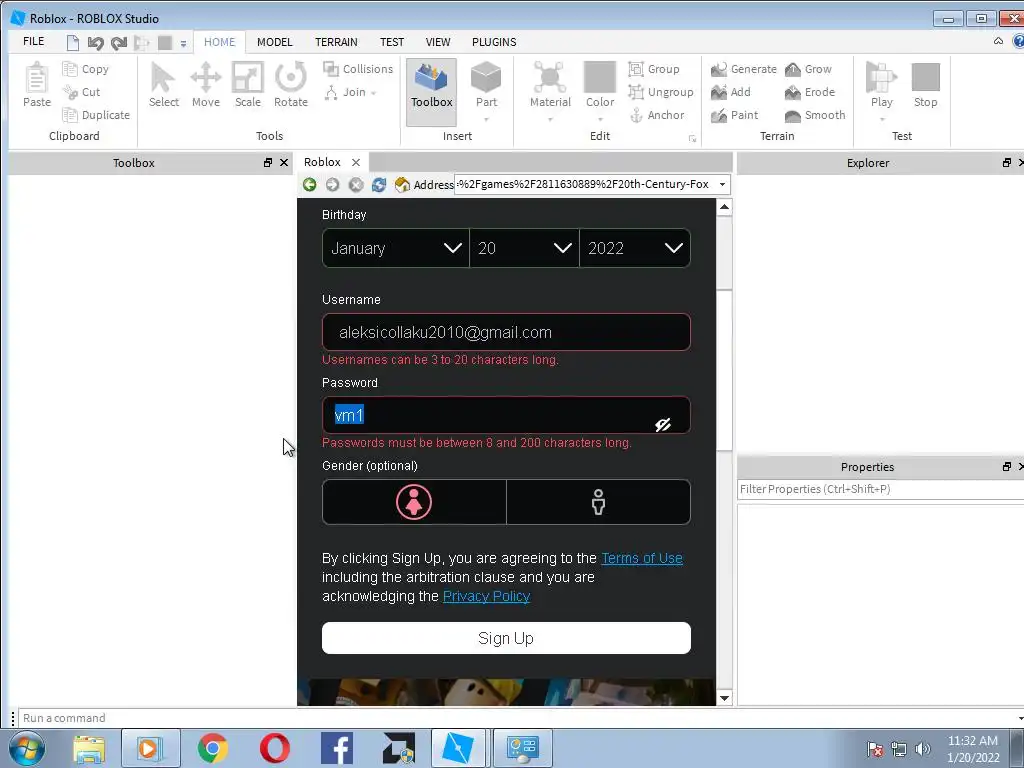Click the terrain Grow tool
Viewport: 1024px width, 768px height.
(808, 69)
